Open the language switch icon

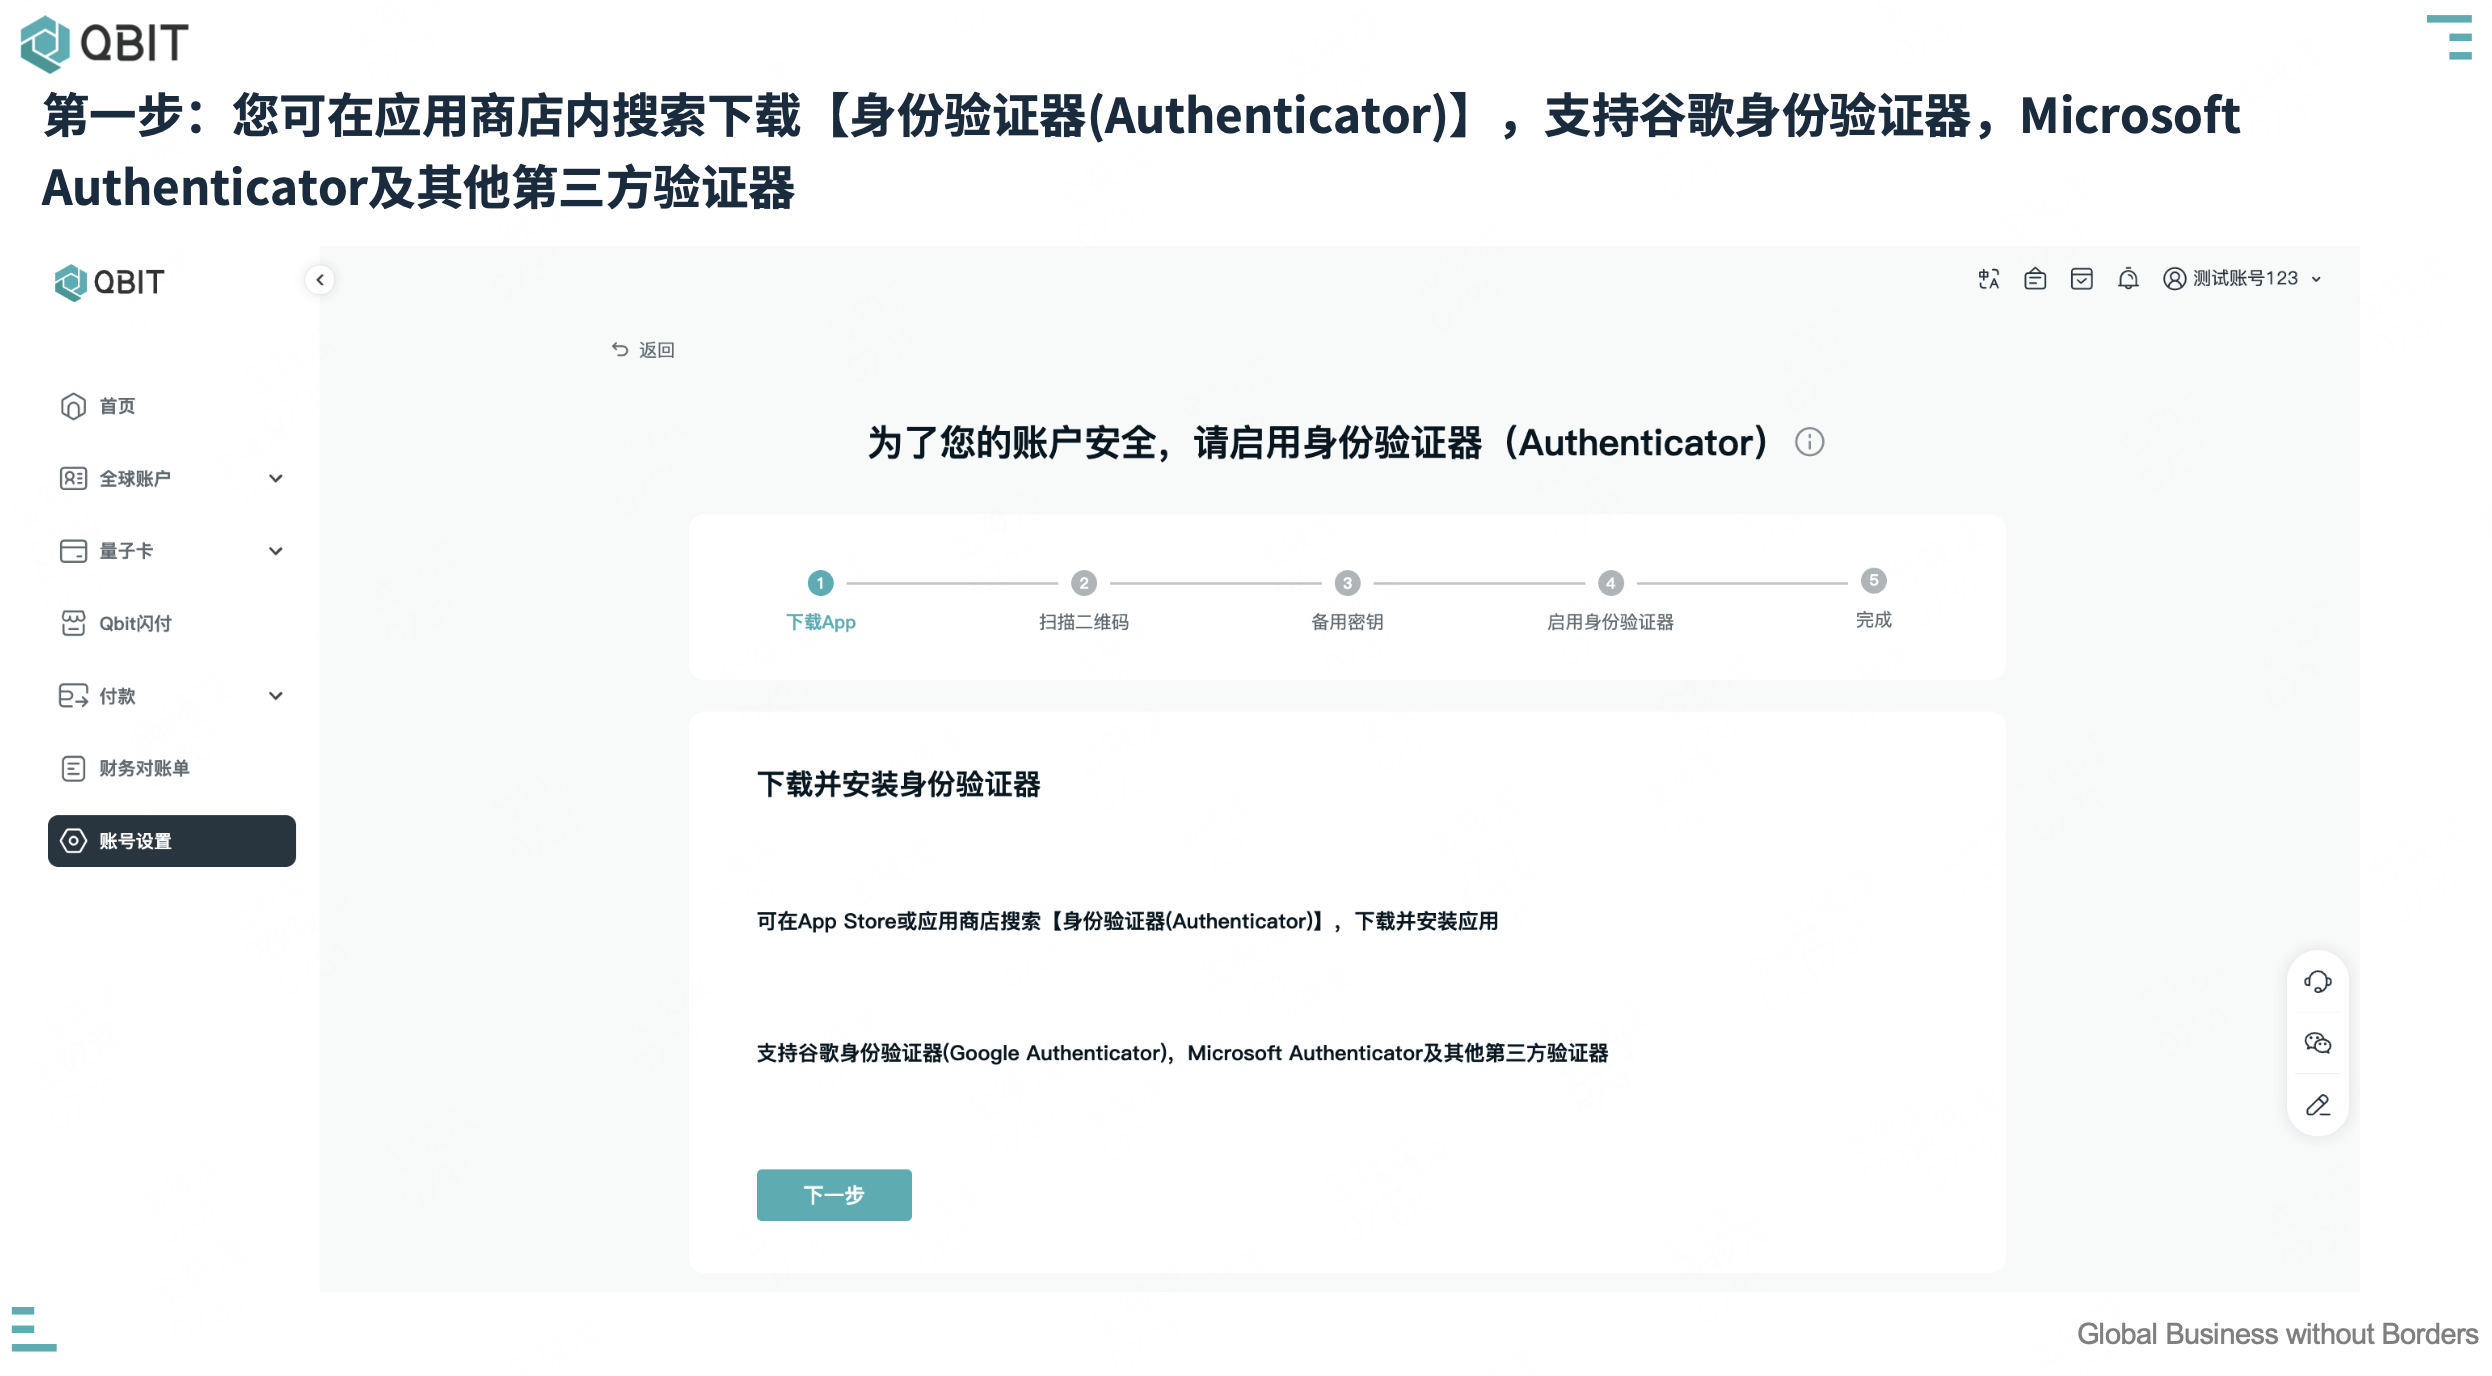pyautogui.click(x=1989, y=279)
